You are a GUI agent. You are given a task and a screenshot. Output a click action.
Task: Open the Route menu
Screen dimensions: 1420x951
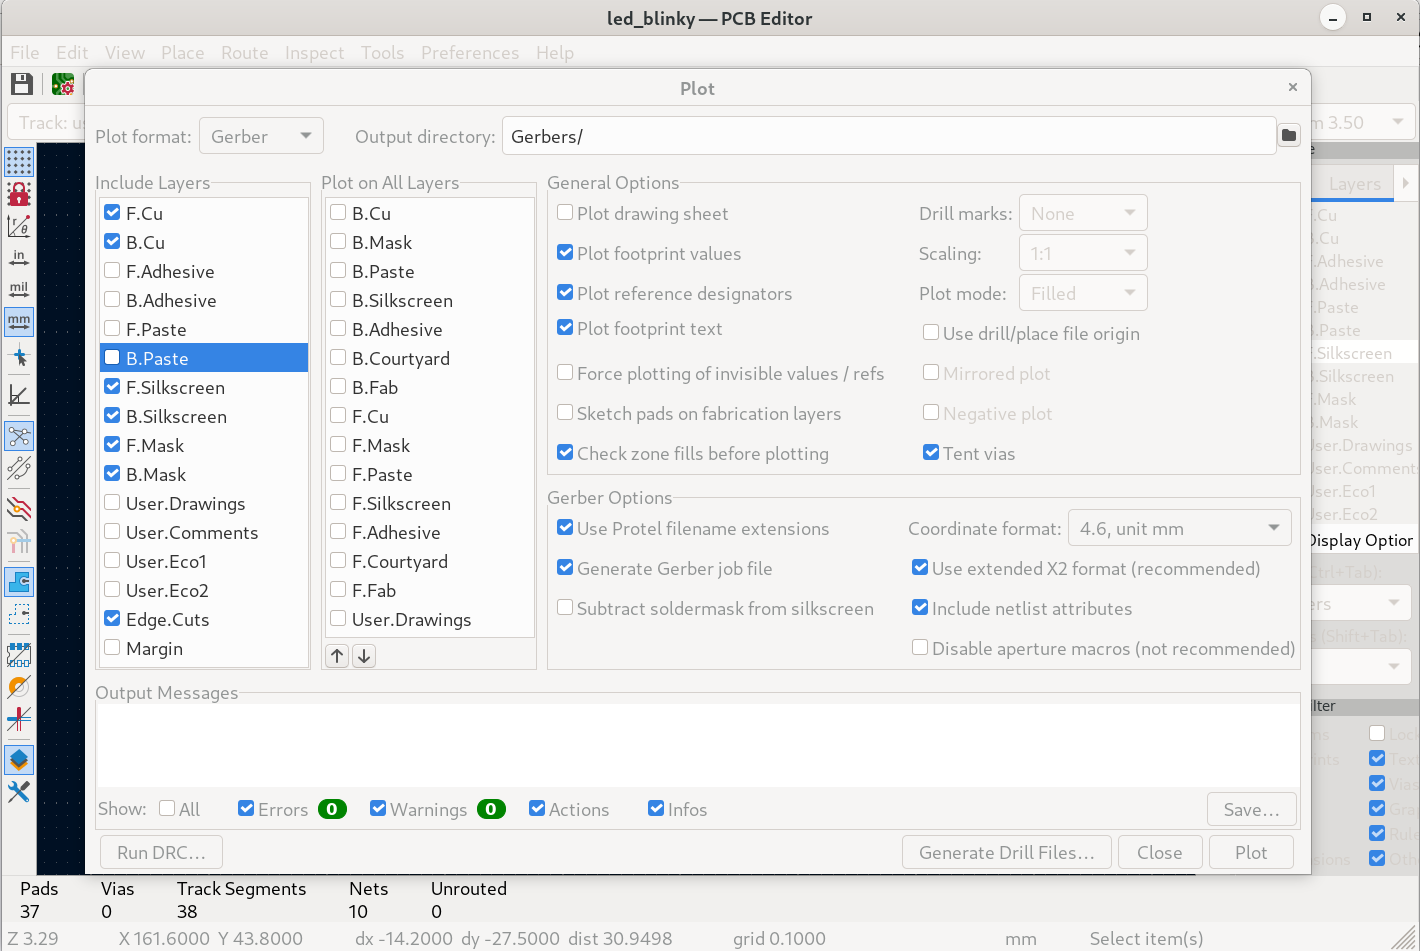pyautogui.click(x=244, y=53)
